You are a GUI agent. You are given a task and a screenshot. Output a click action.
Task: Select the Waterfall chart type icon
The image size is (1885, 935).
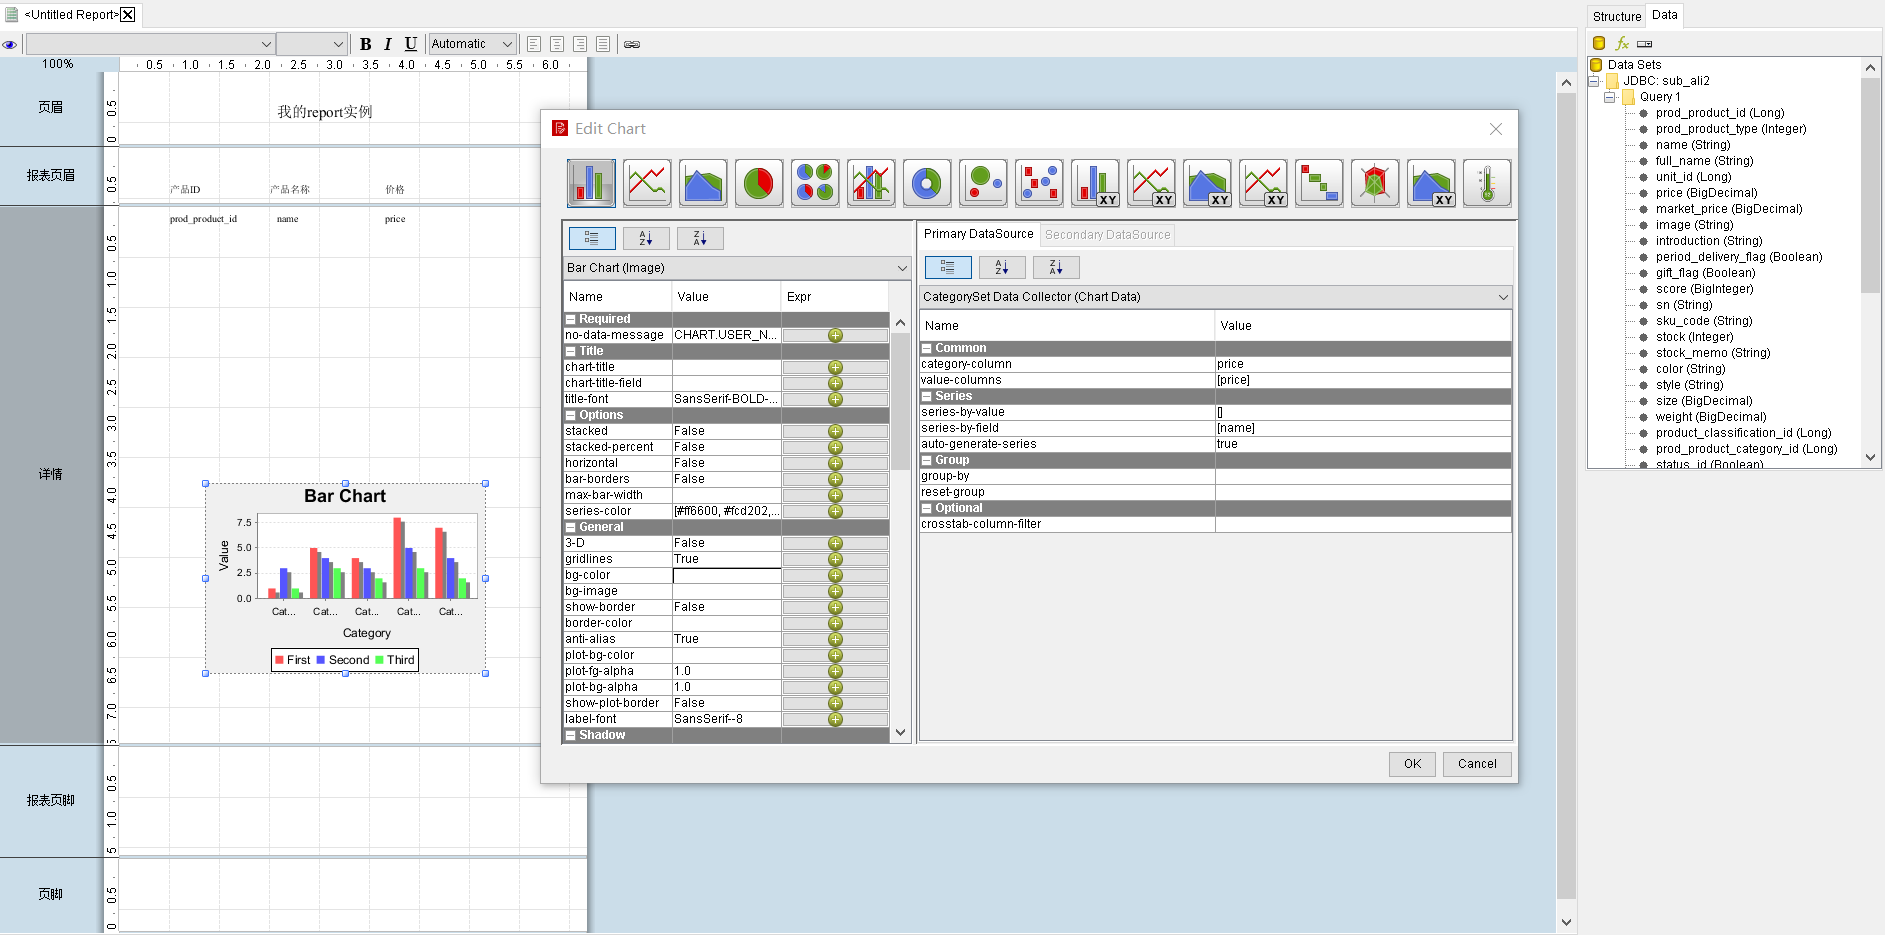click(x=1319, y=183)
